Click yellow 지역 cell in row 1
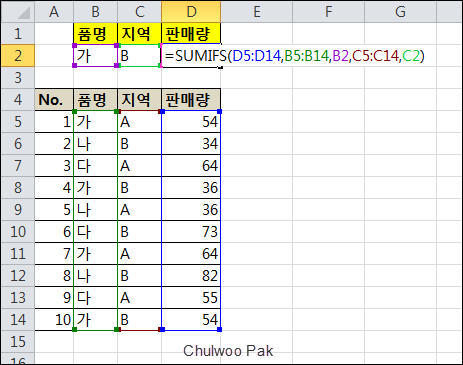Viewport: 463px width, 365px height. (139, 34)
